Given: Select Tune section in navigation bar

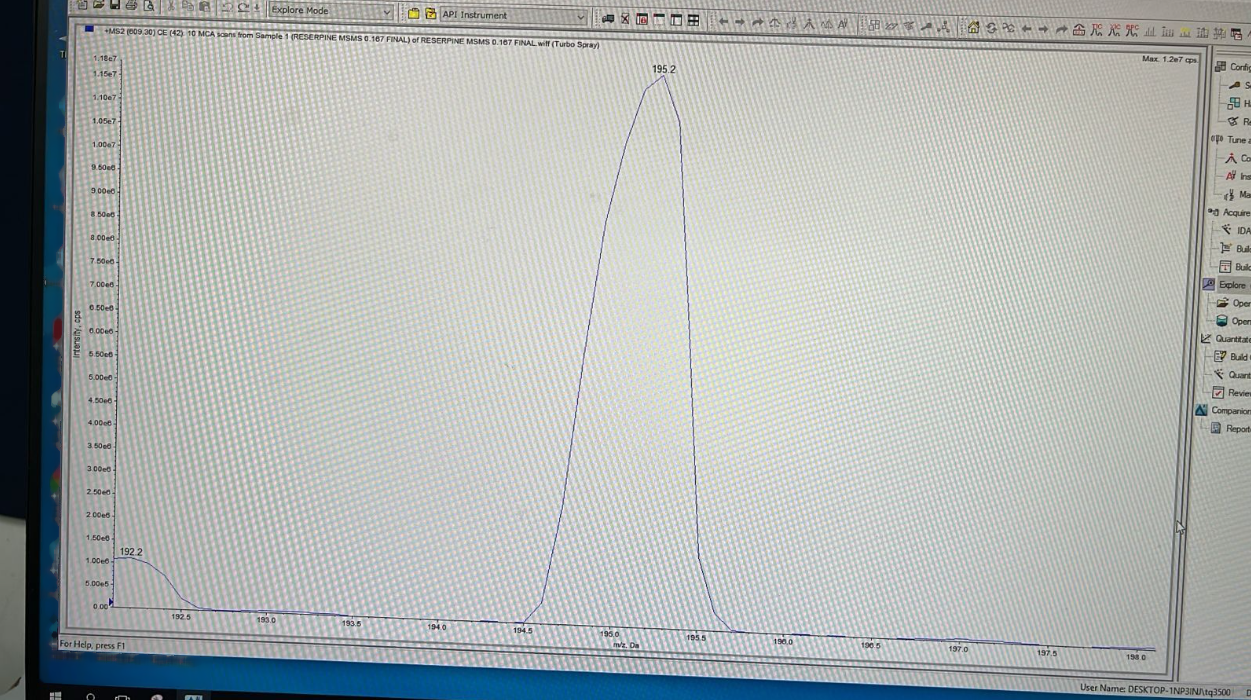Looking at the screenshot, I should pos(1231,140).
